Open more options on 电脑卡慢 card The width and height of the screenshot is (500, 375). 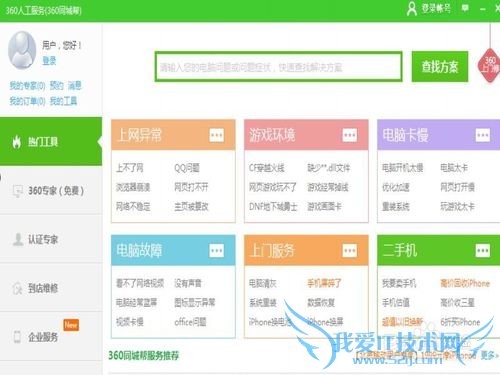click(x=483, y=135)
